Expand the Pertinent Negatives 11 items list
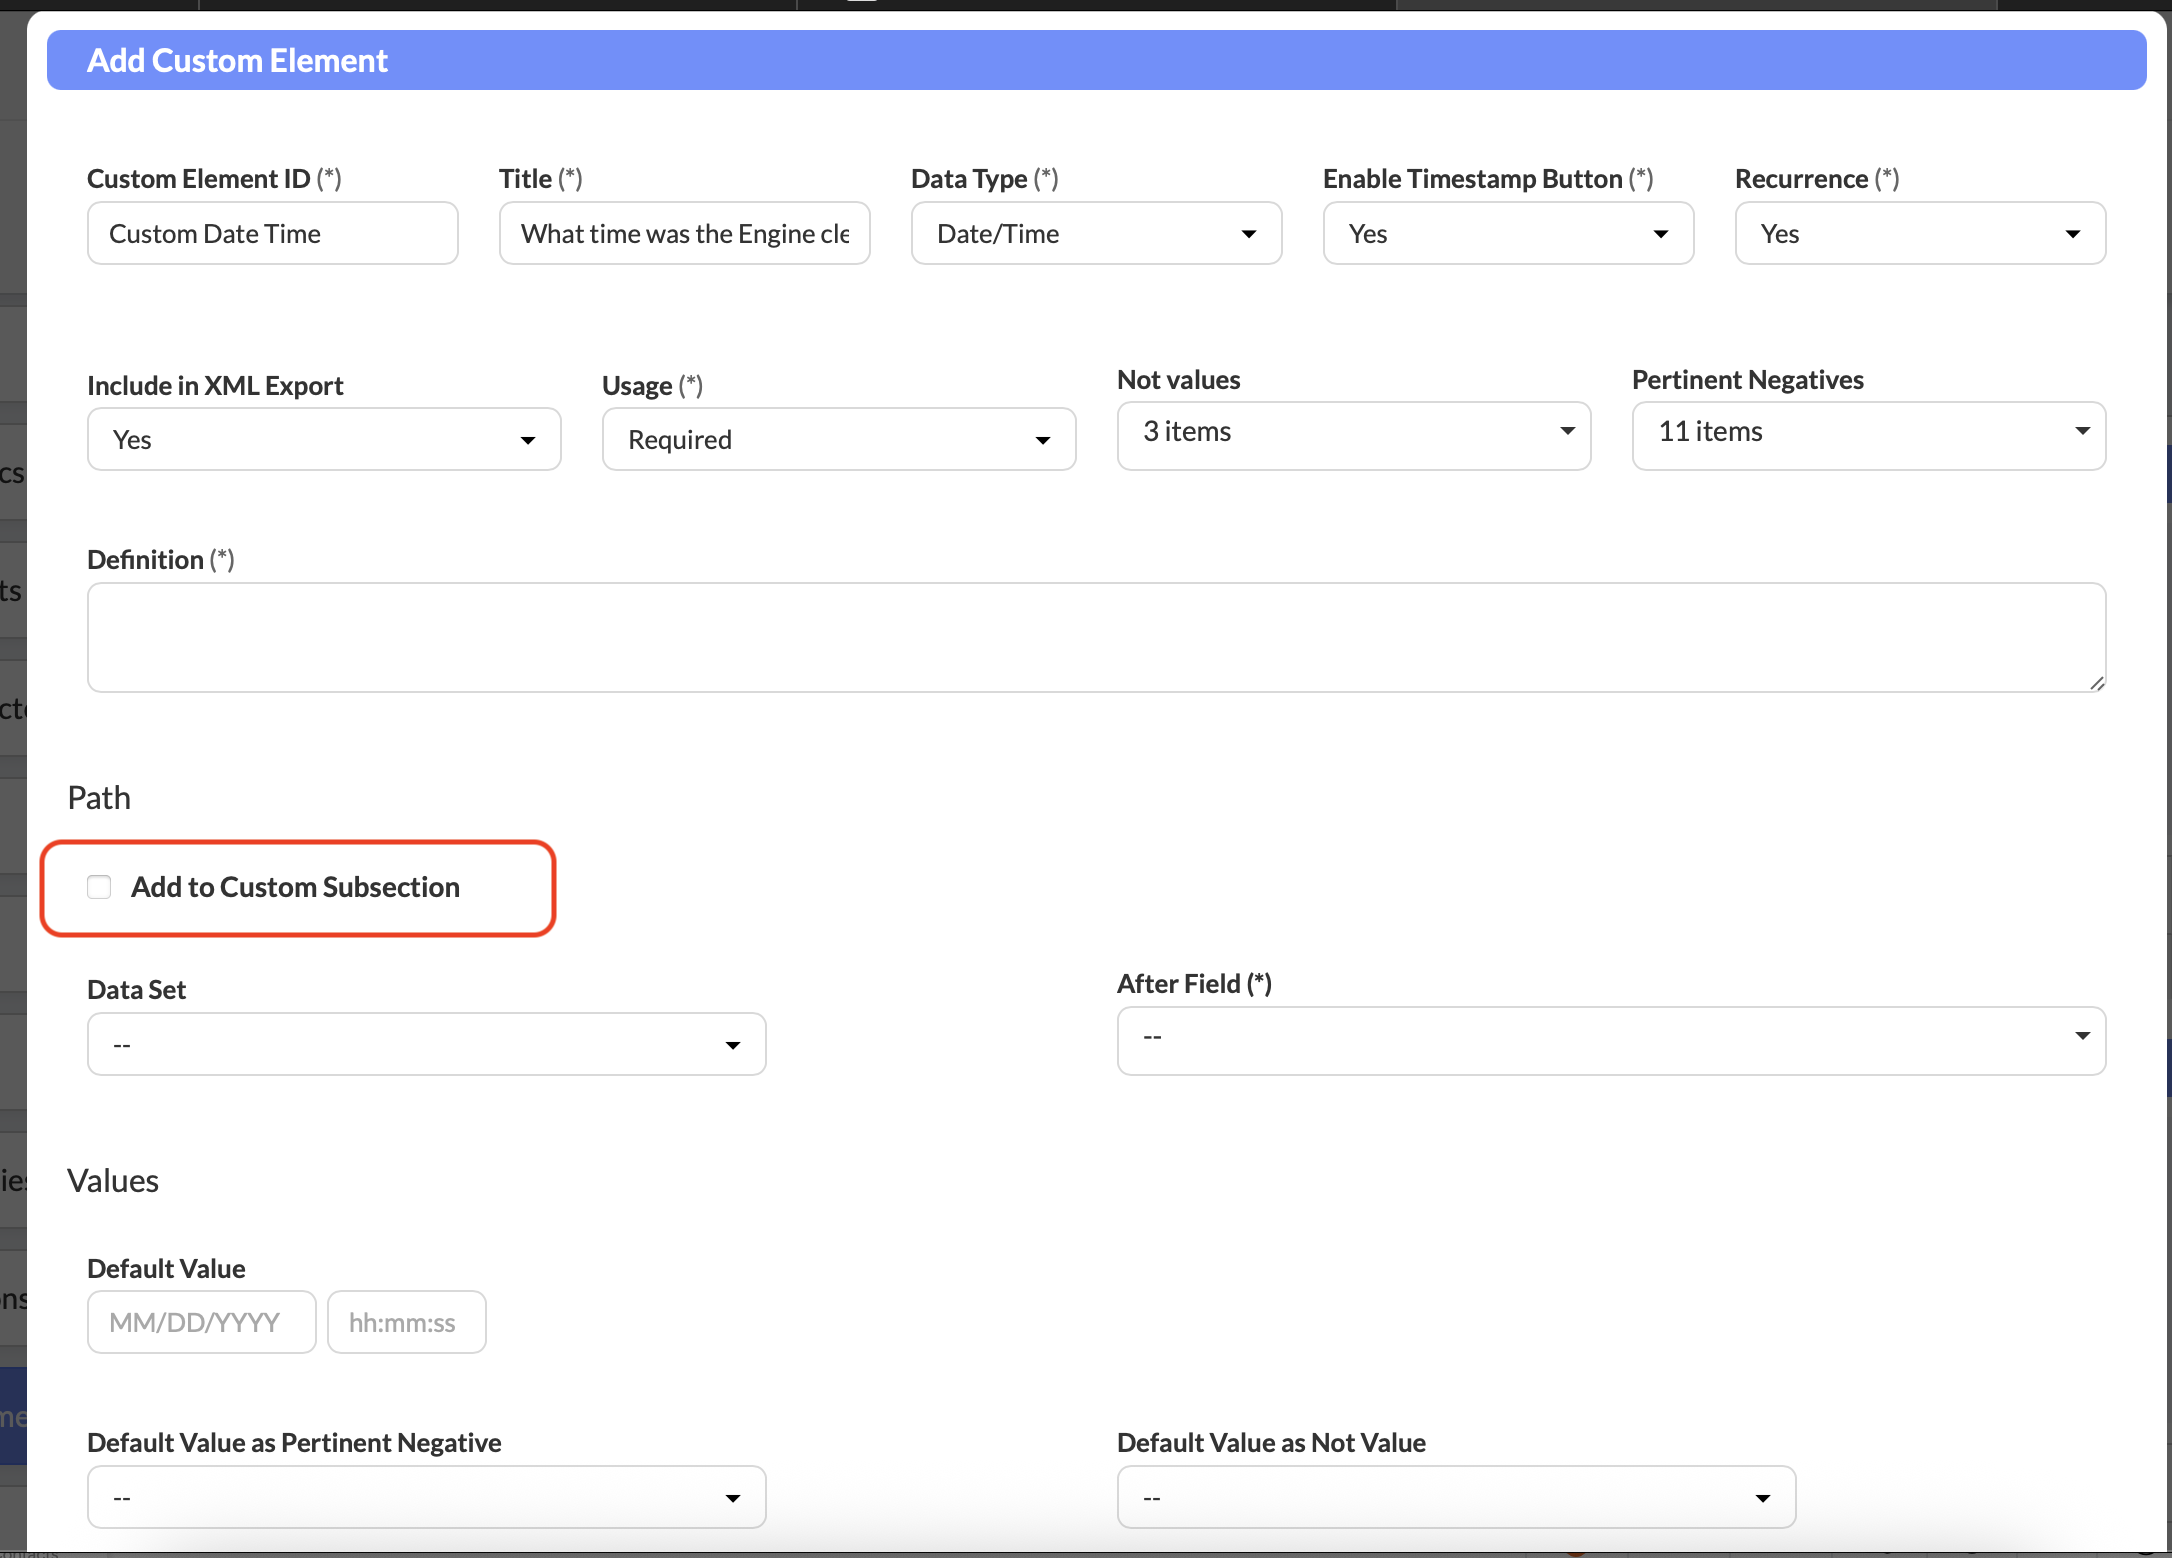 [1868, 433]
